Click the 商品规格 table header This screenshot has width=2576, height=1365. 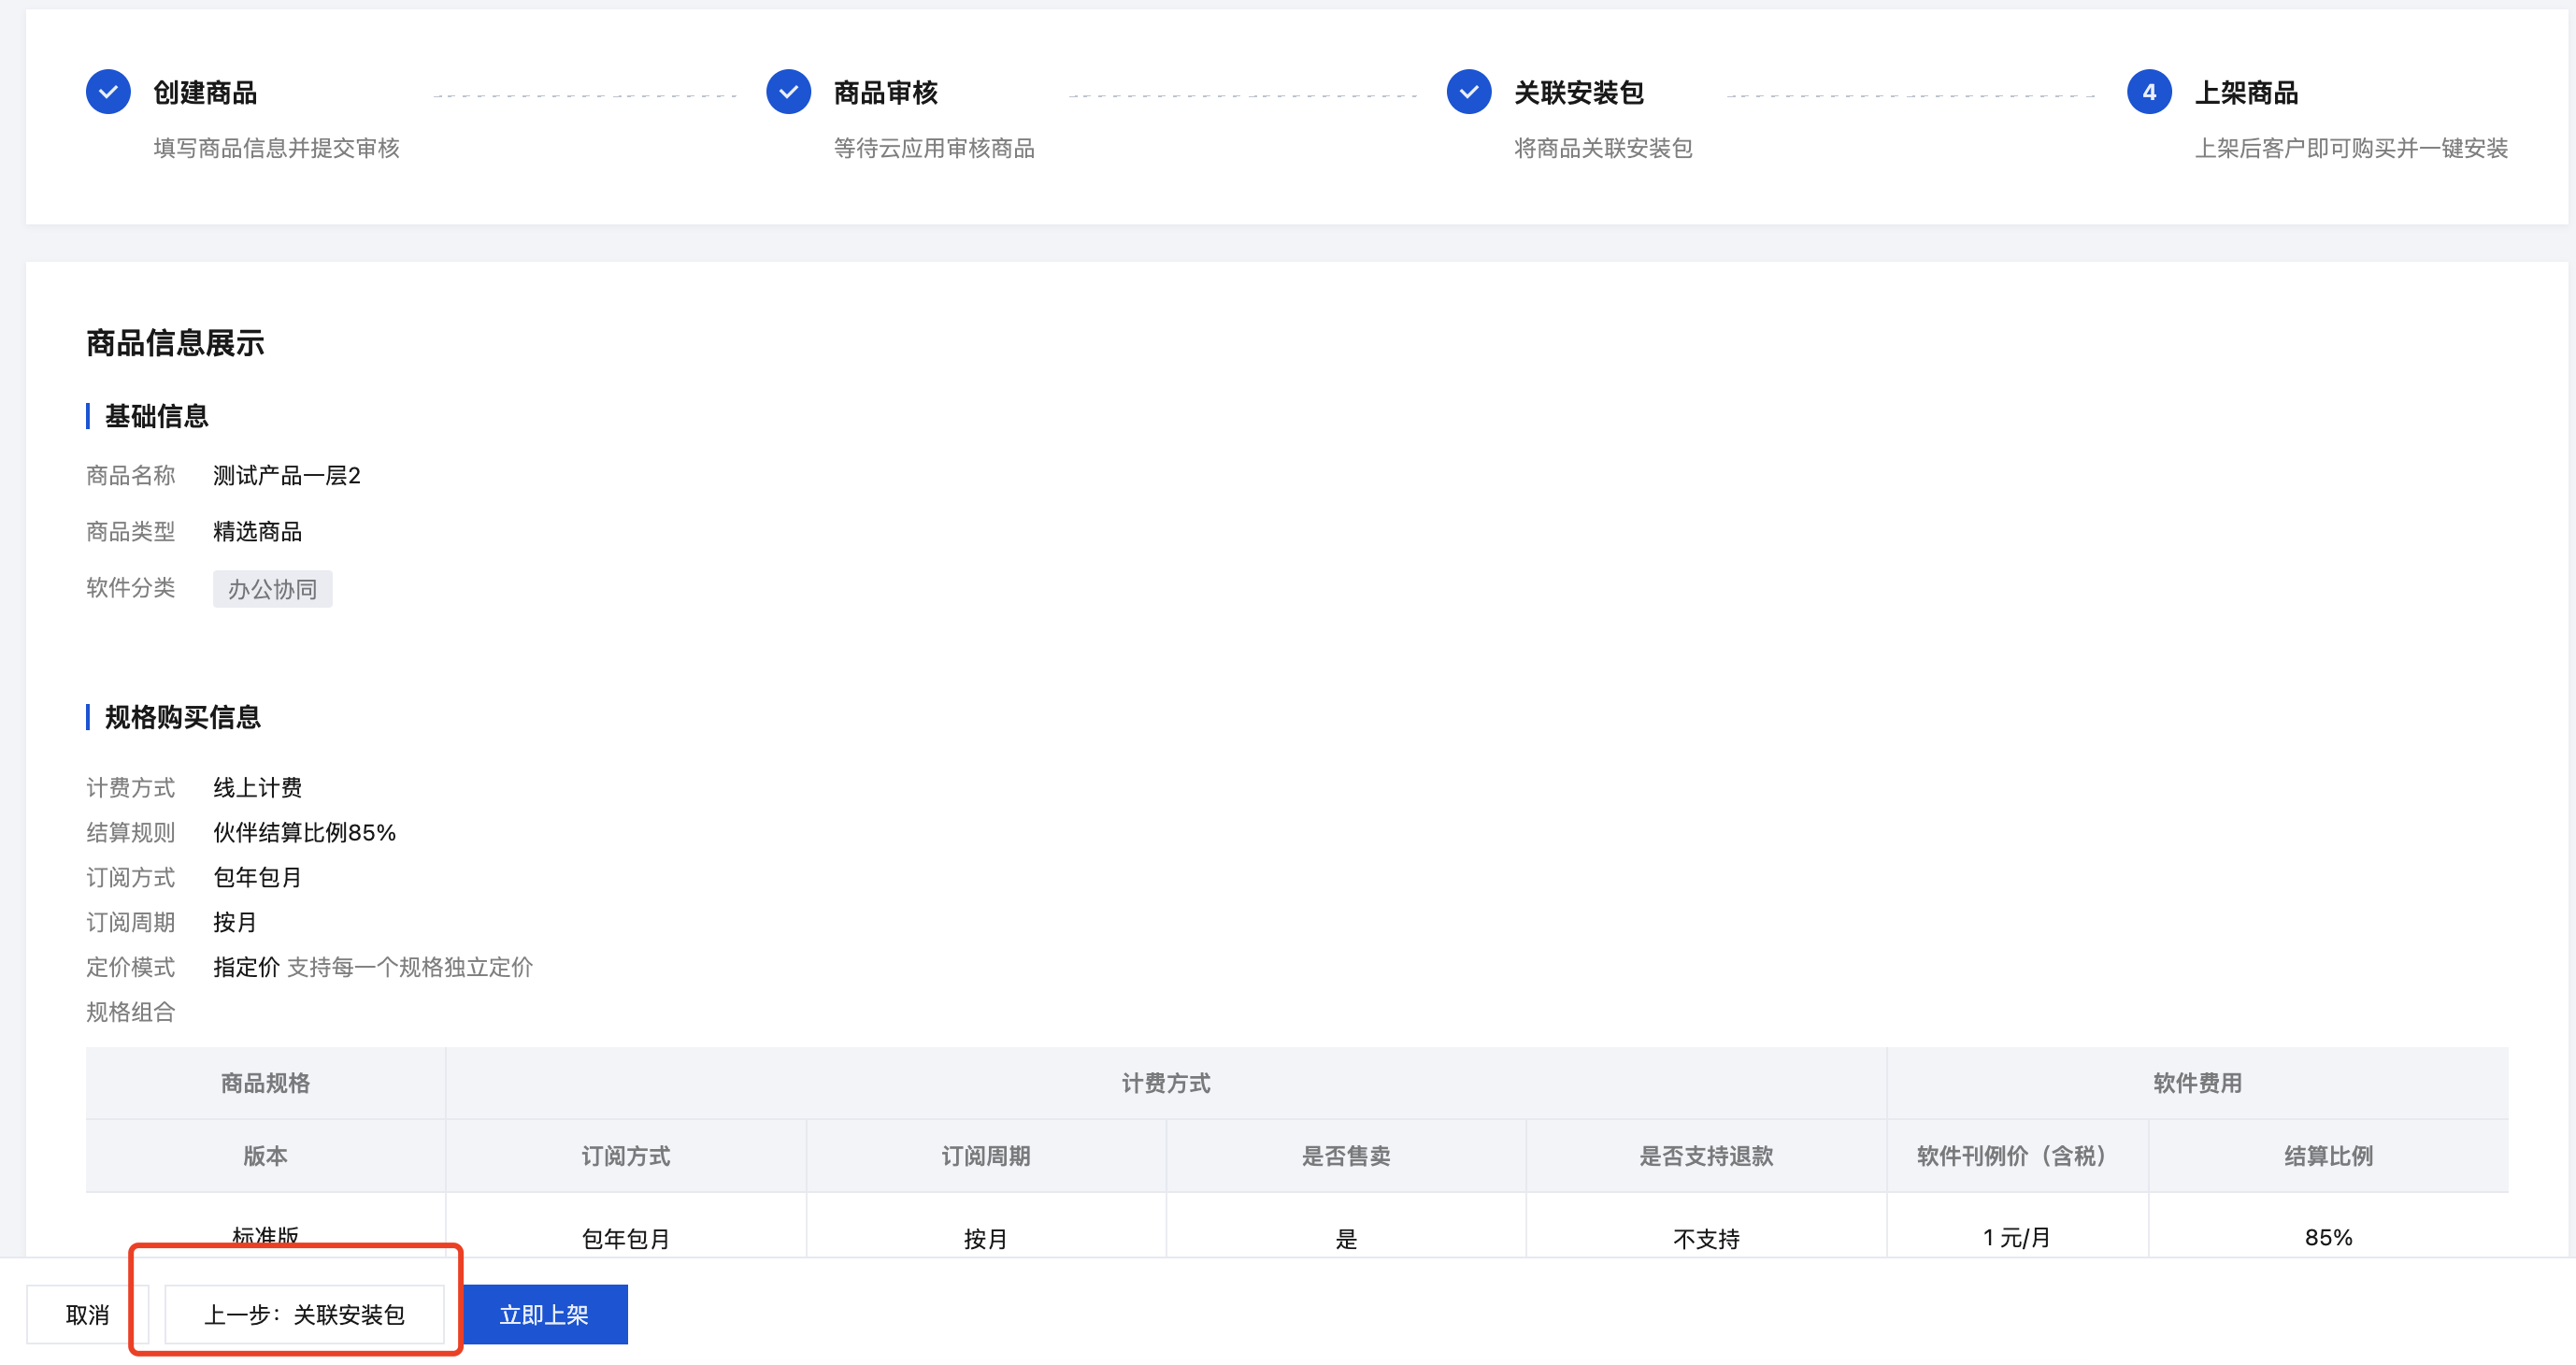point(265,1083)
